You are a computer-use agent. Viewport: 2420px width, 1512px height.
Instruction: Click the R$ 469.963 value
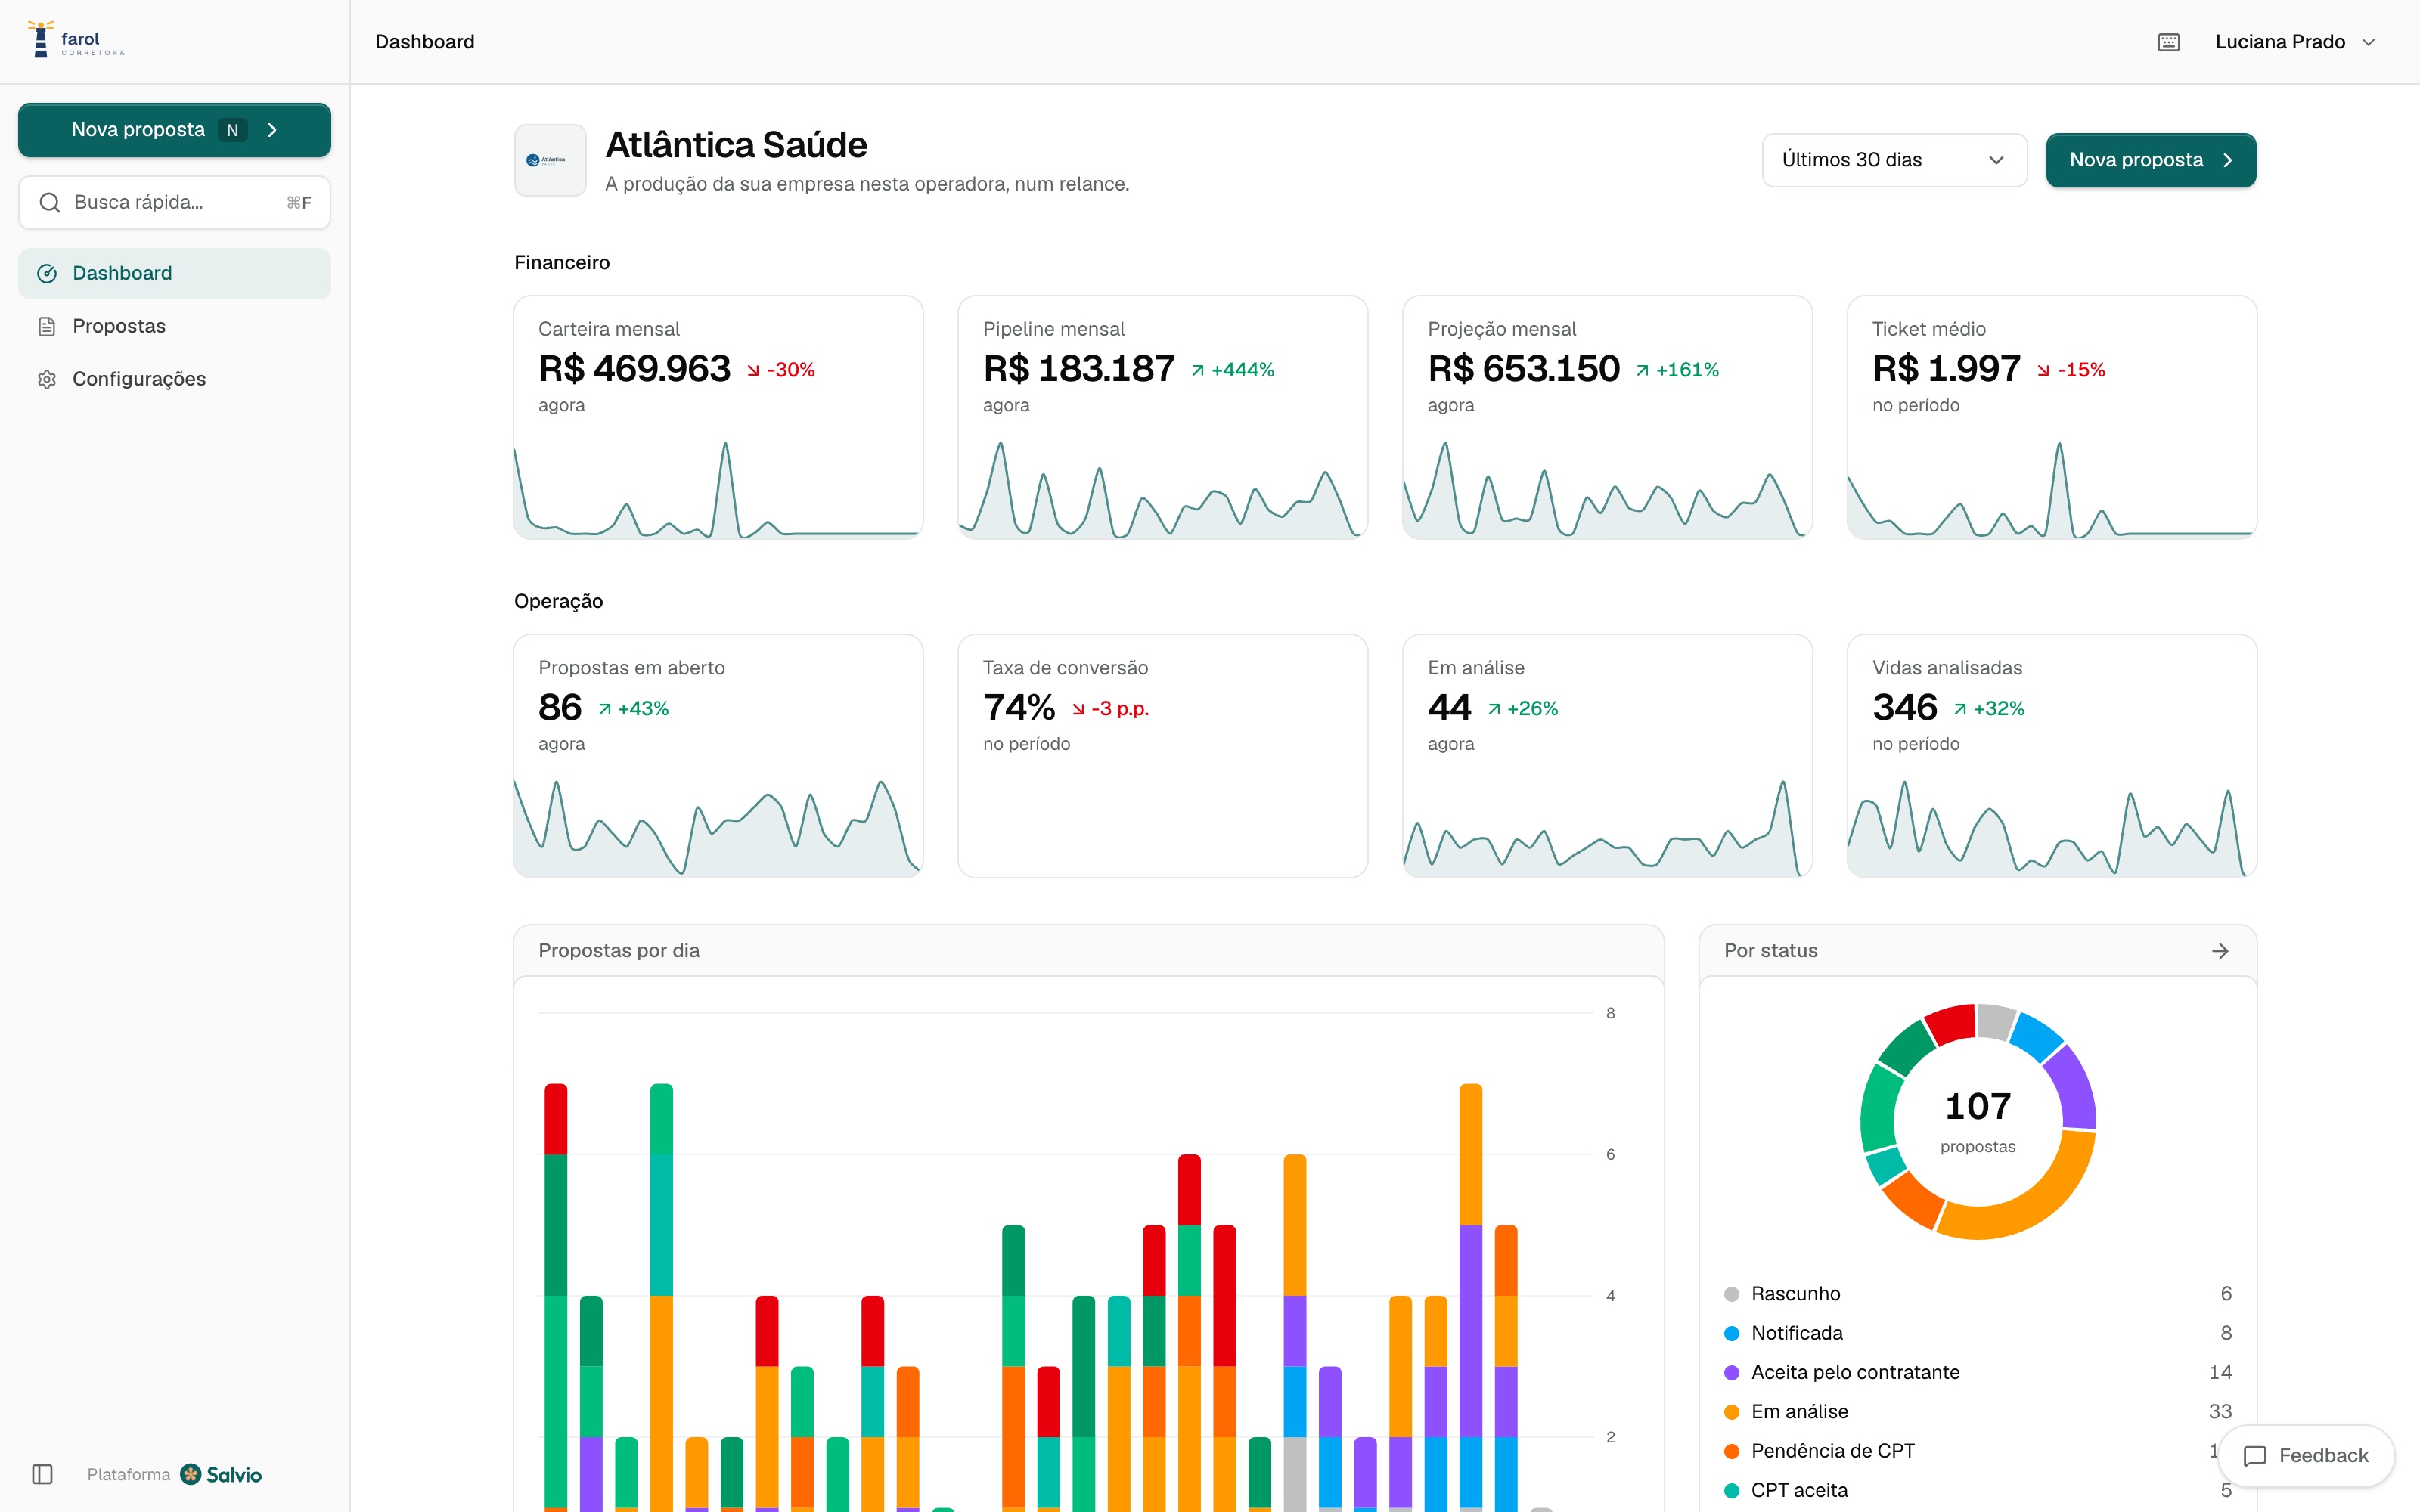[x=634, y=369]
